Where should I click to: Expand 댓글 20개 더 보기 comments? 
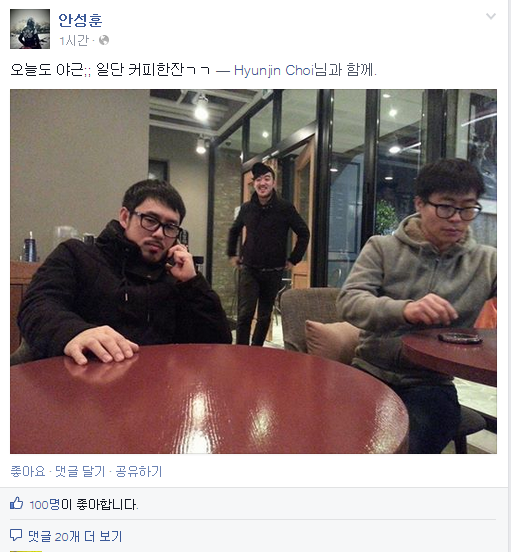[x=75, y=536]
